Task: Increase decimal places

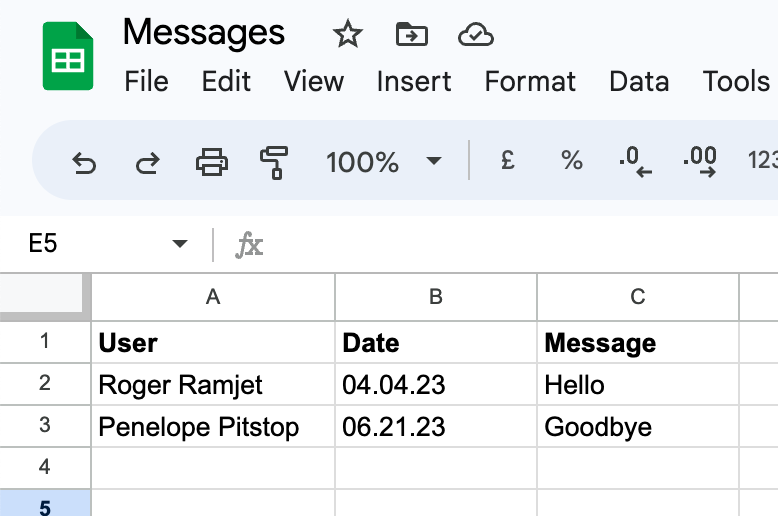Action: (699, 161)
